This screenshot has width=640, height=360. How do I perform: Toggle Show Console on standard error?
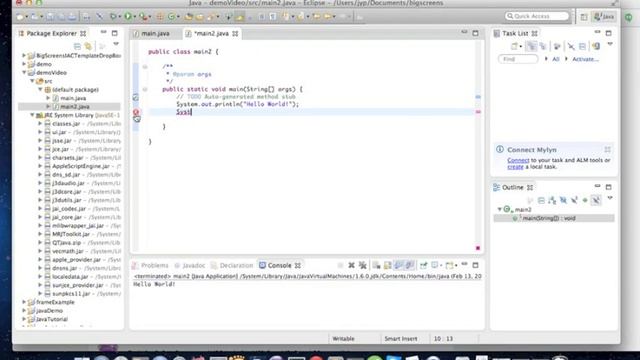(410, 265)
